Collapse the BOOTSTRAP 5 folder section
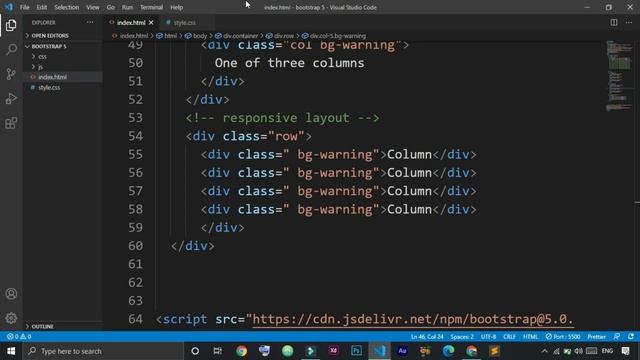Viewport: 640px width, 360px height. point(62,46)
